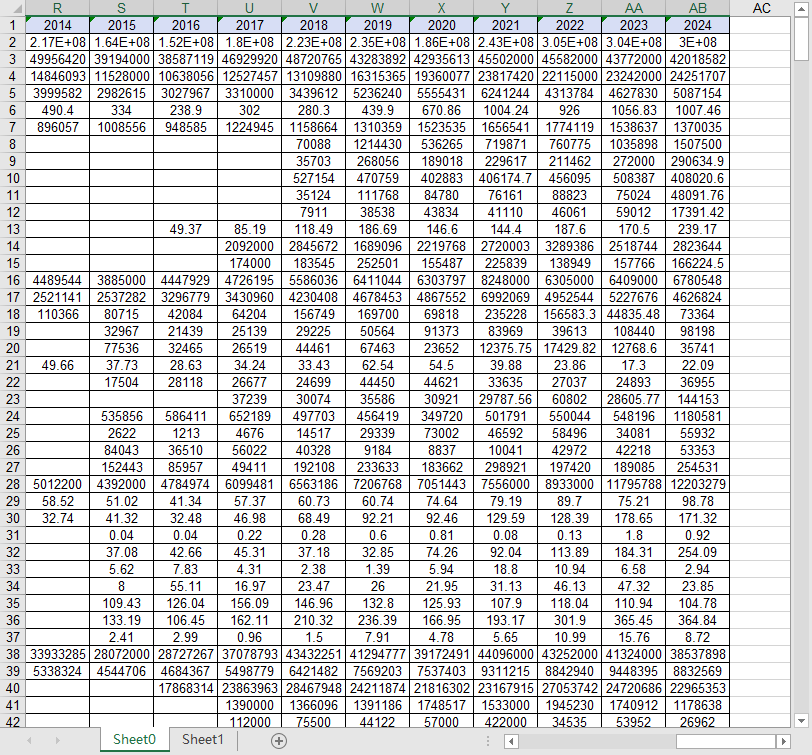Select column T header

point(185,8)
